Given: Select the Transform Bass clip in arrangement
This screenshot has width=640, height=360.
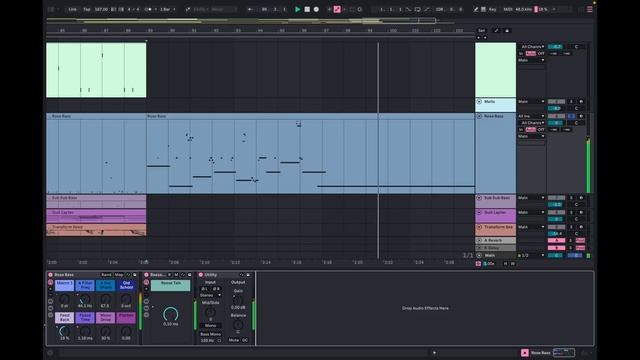Looking at the screenshot, I should point(96,230).
